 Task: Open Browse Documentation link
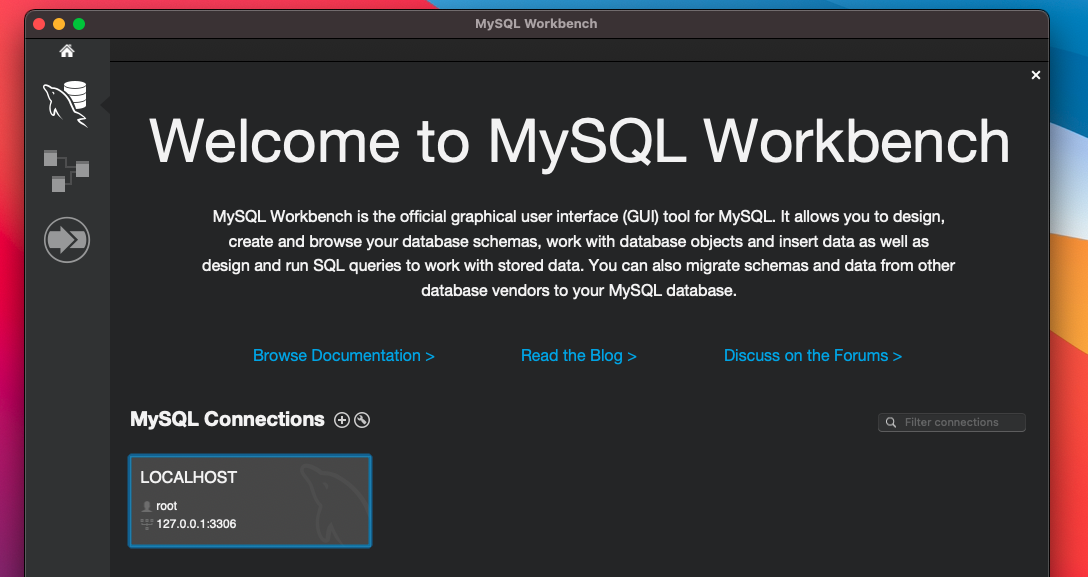[343, 356]
